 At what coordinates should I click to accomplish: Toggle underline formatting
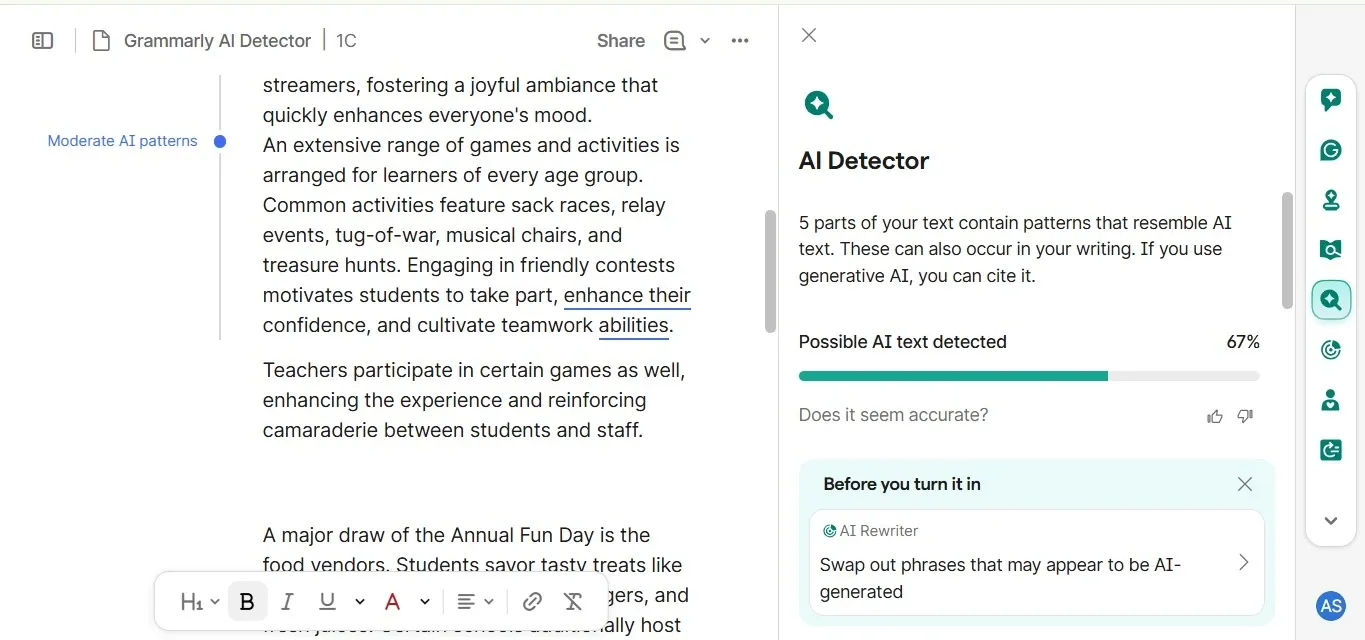327,602
